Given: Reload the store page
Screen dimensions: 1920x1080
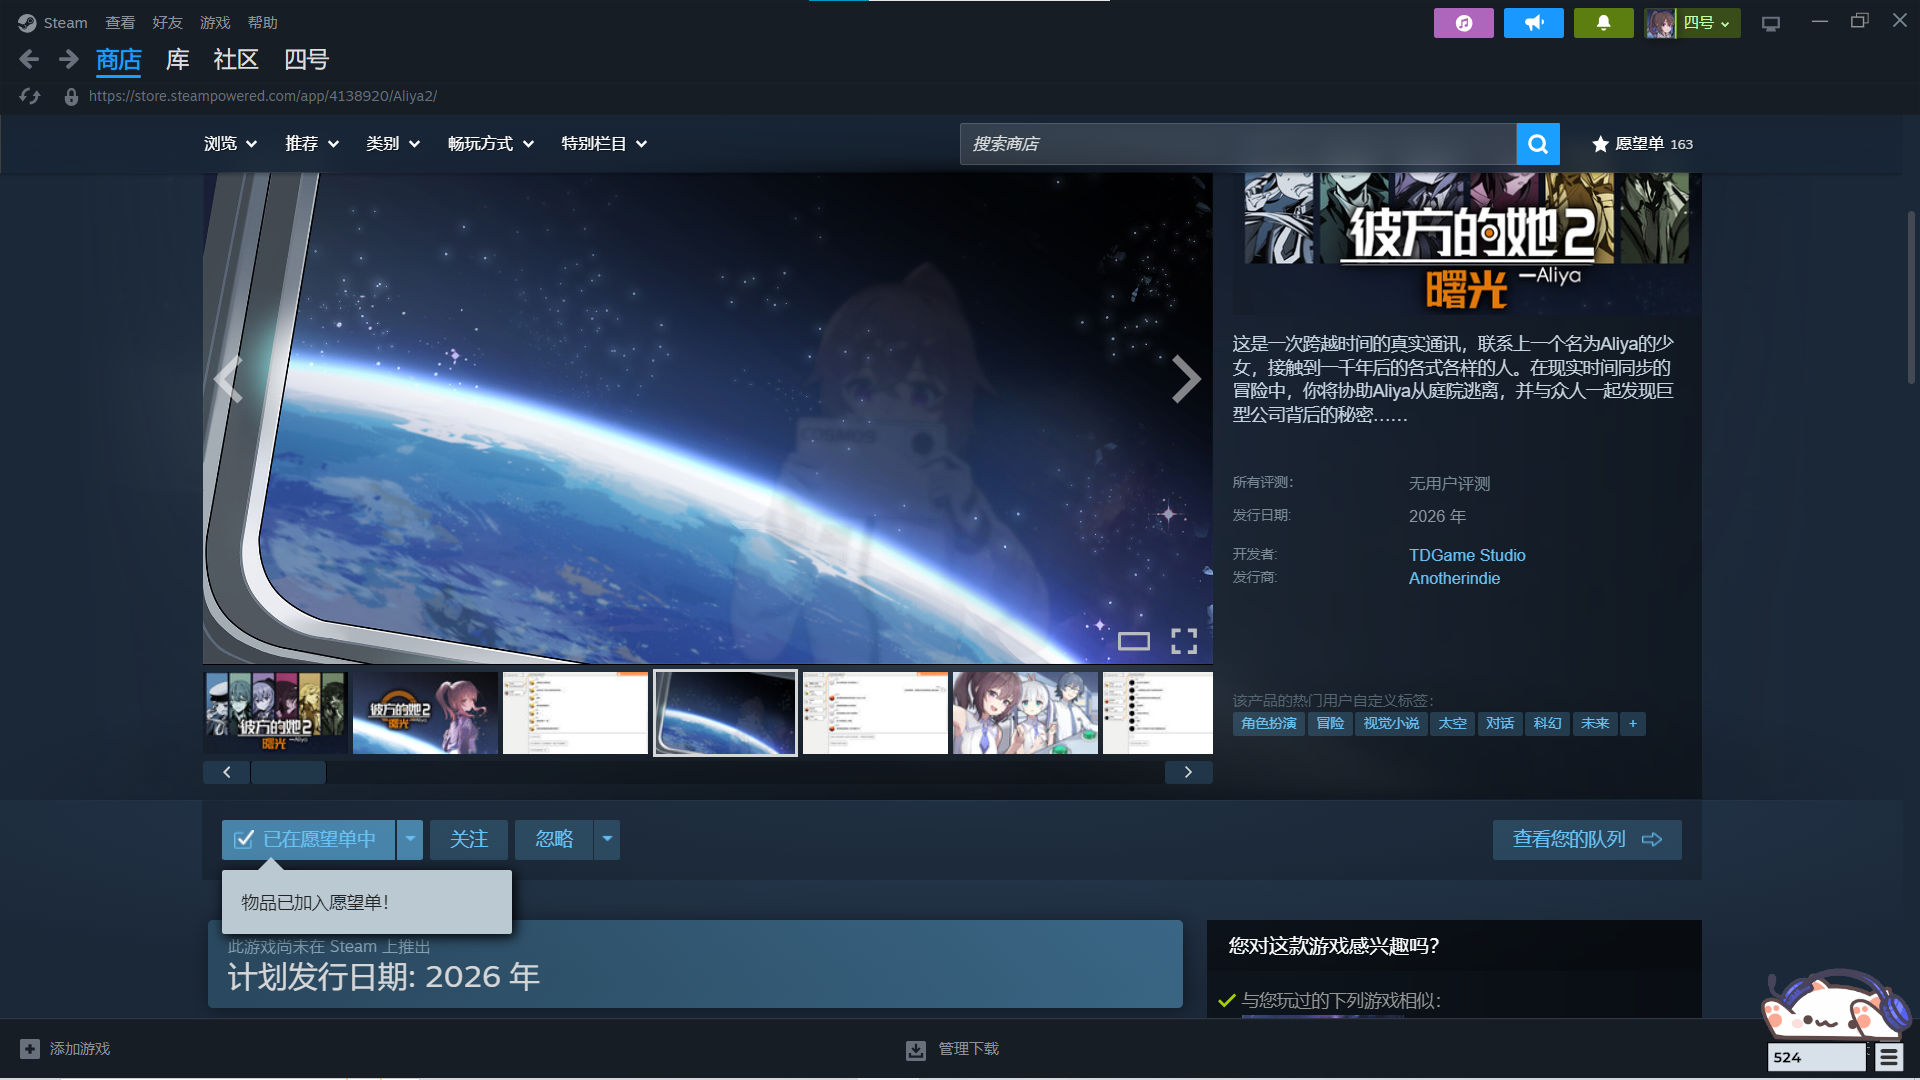Looking at the screenshot, I should point(30,96).
